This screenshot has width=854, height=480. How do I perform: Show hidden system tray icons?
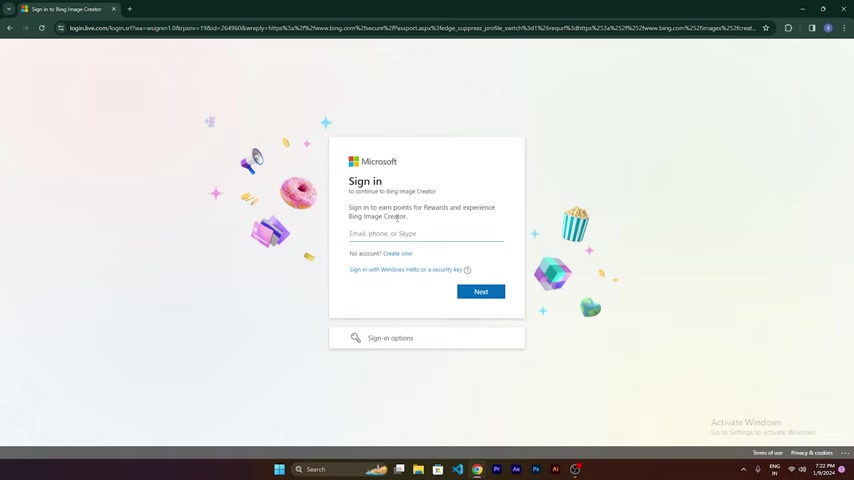click(x=743, y=469)
